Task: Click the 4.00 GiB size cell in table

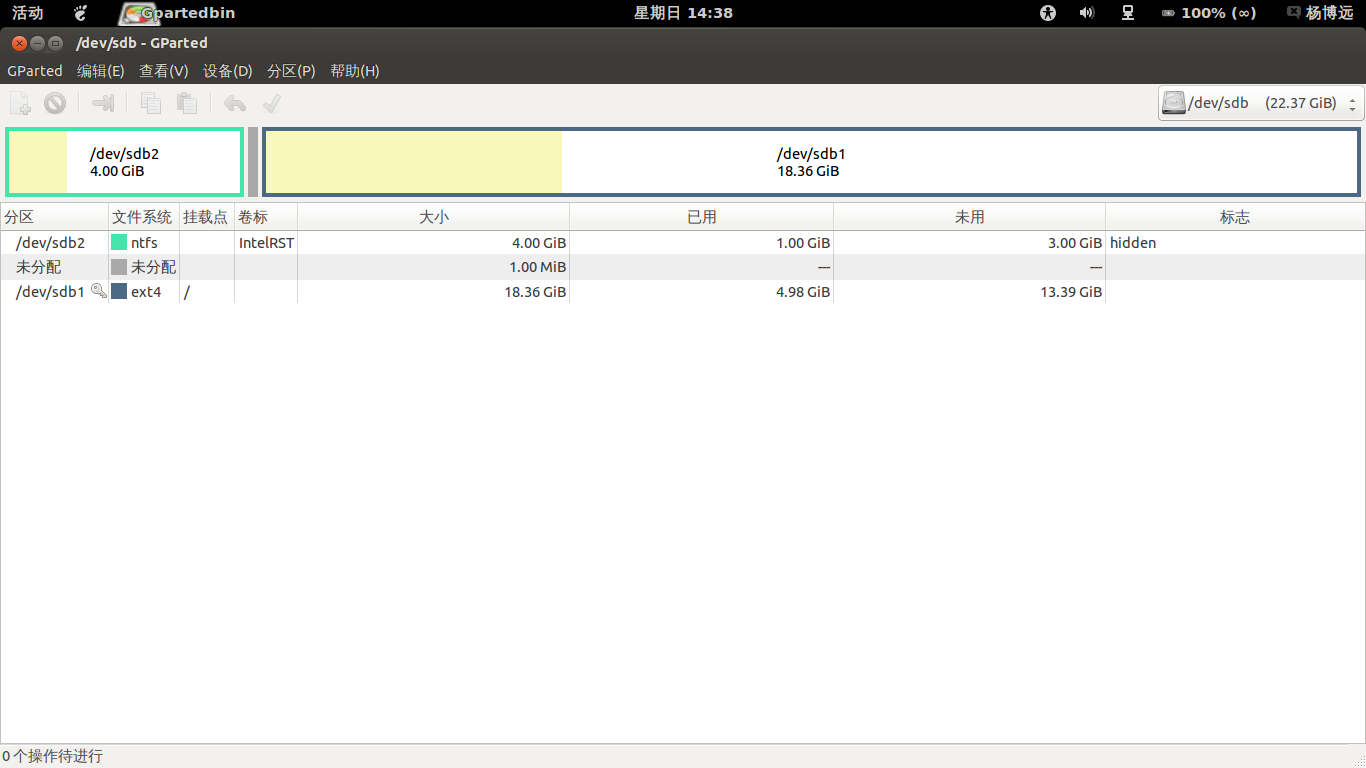Action: (539, 243)
